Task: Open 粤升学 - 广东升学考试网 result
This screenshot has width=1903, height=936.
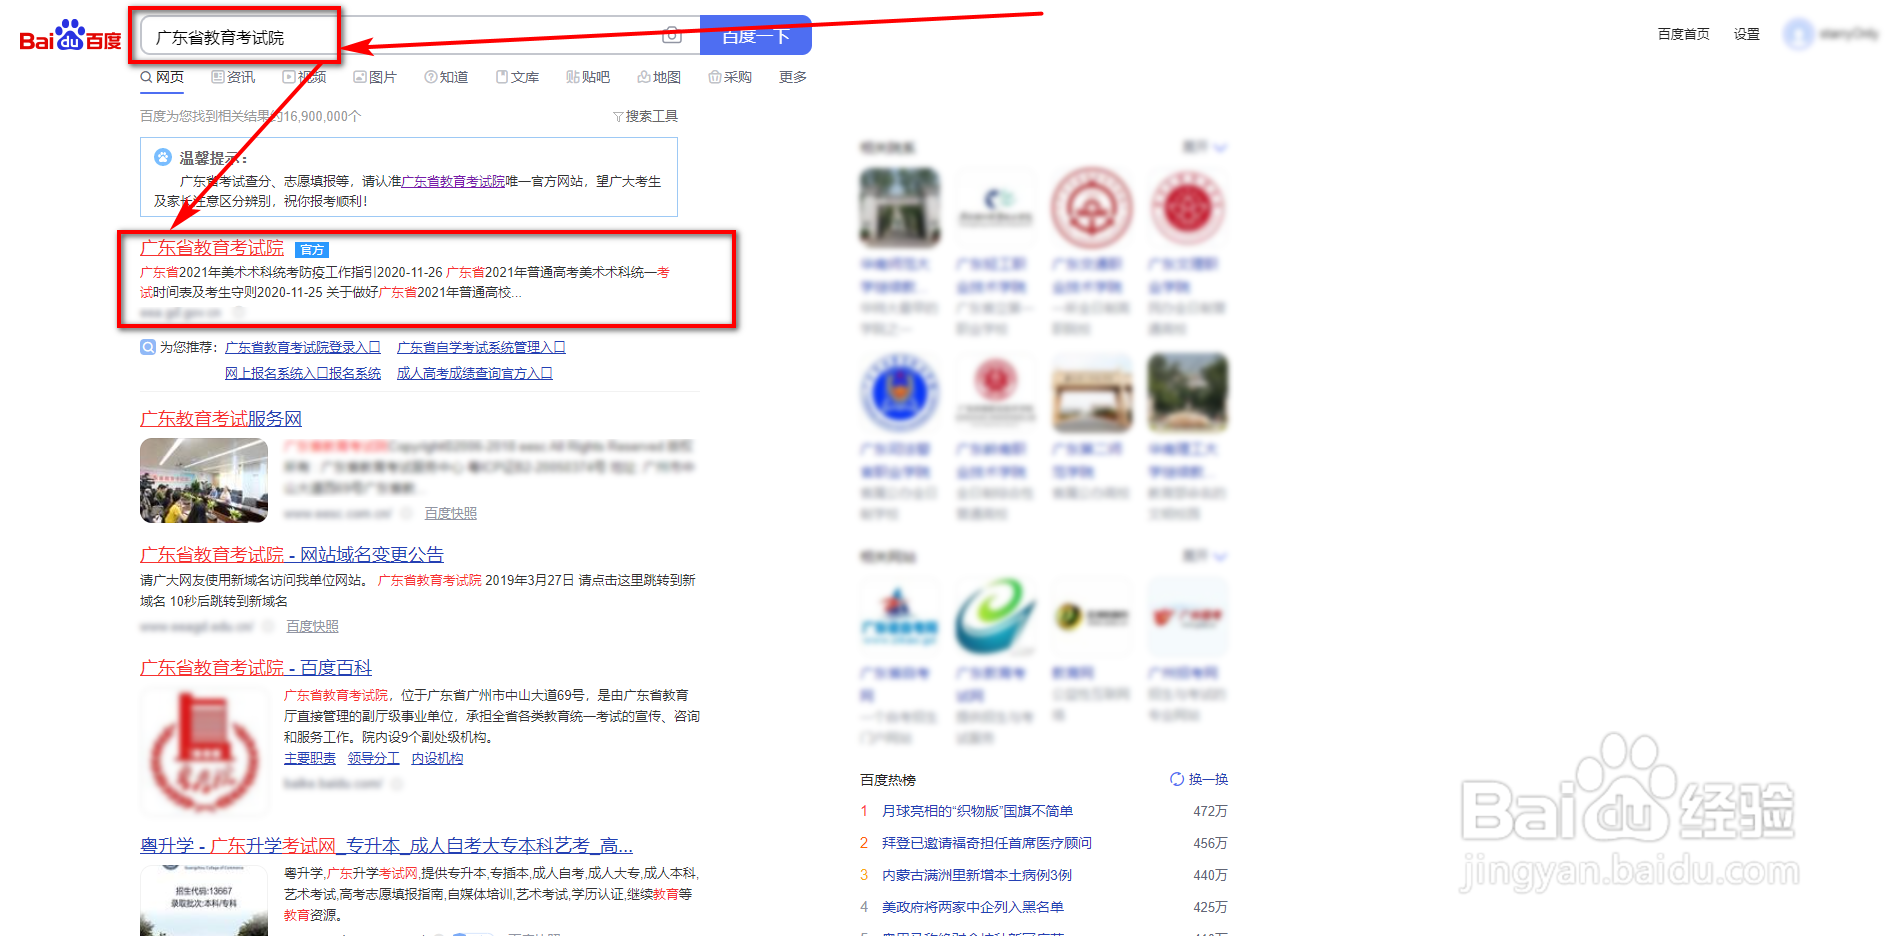Action: (386, 846)
